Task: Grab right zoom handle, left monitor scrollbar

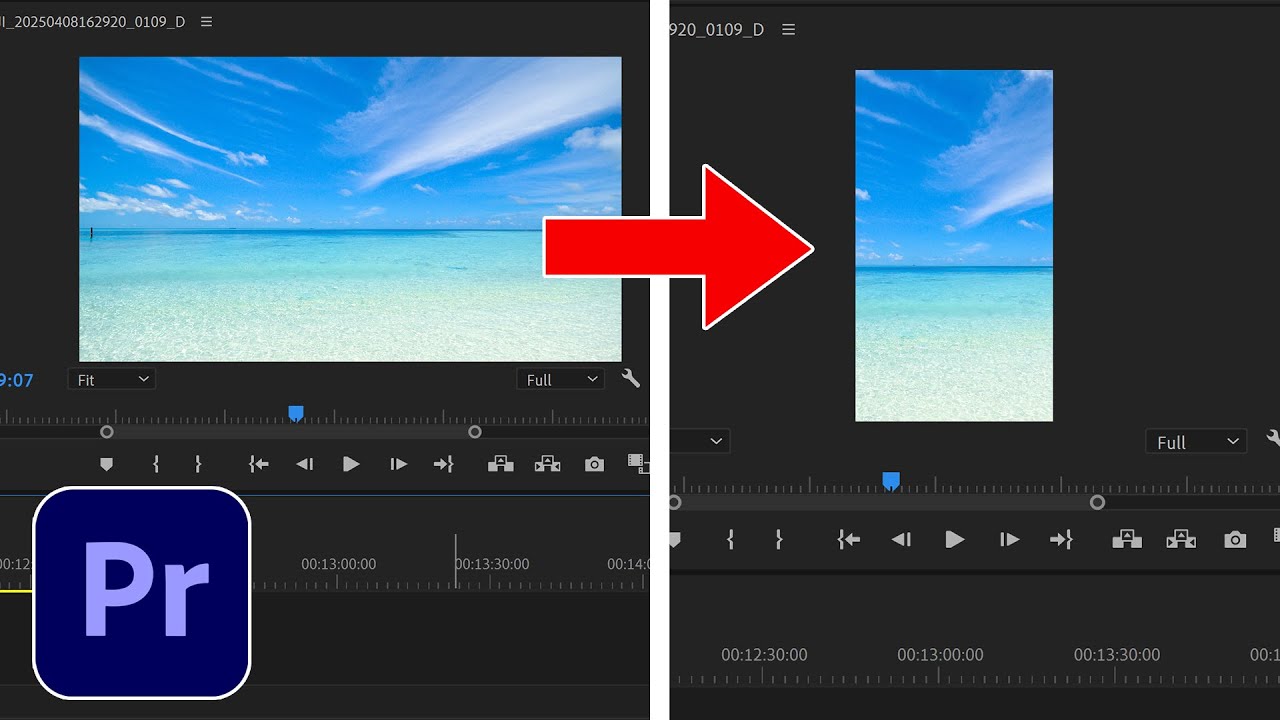Action: [x=475, y=432]
